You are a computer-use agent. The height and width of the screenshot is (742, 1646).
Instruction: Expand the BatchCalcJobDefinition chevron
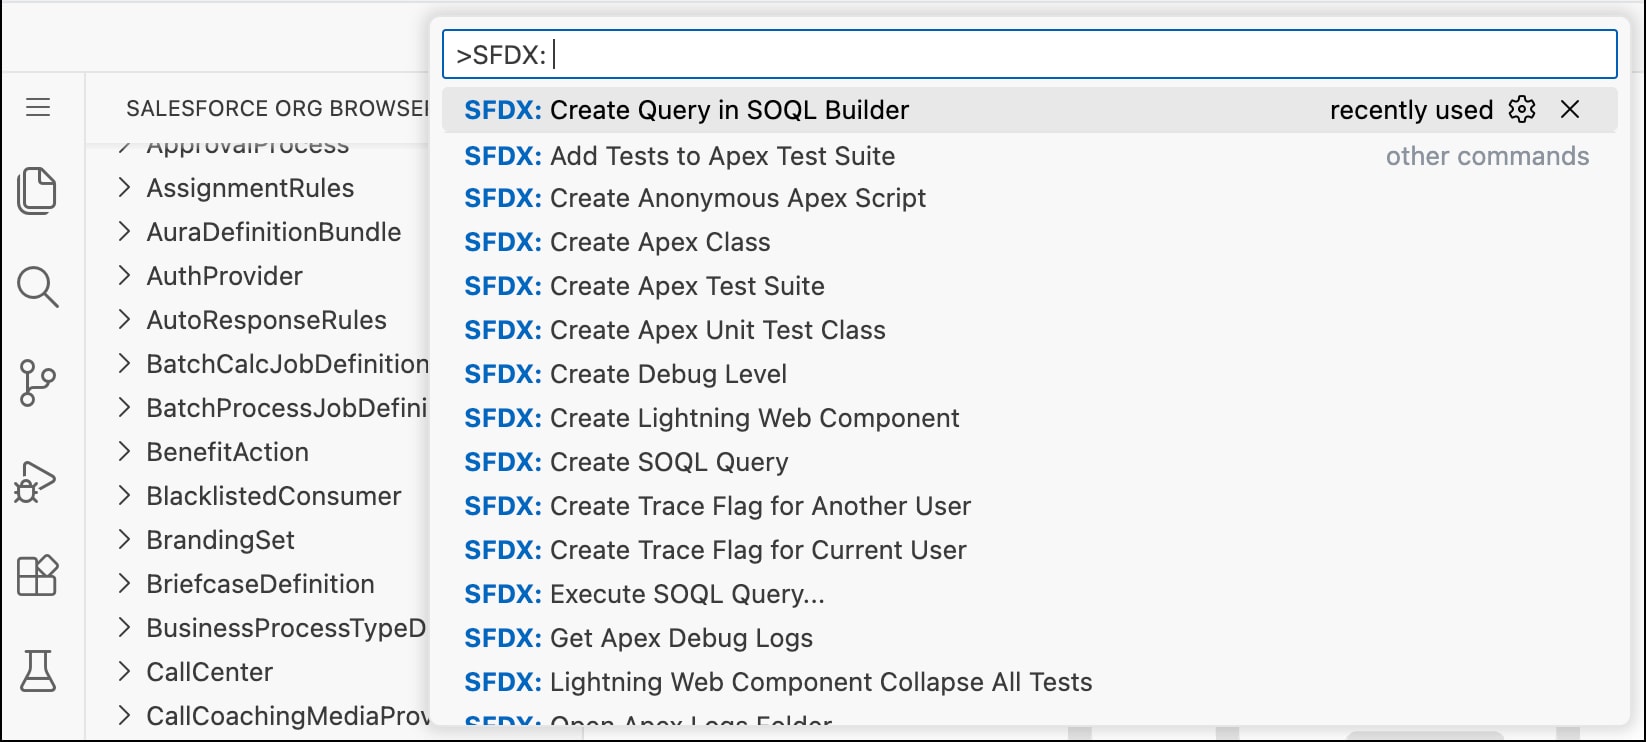(x=124, y=364)
